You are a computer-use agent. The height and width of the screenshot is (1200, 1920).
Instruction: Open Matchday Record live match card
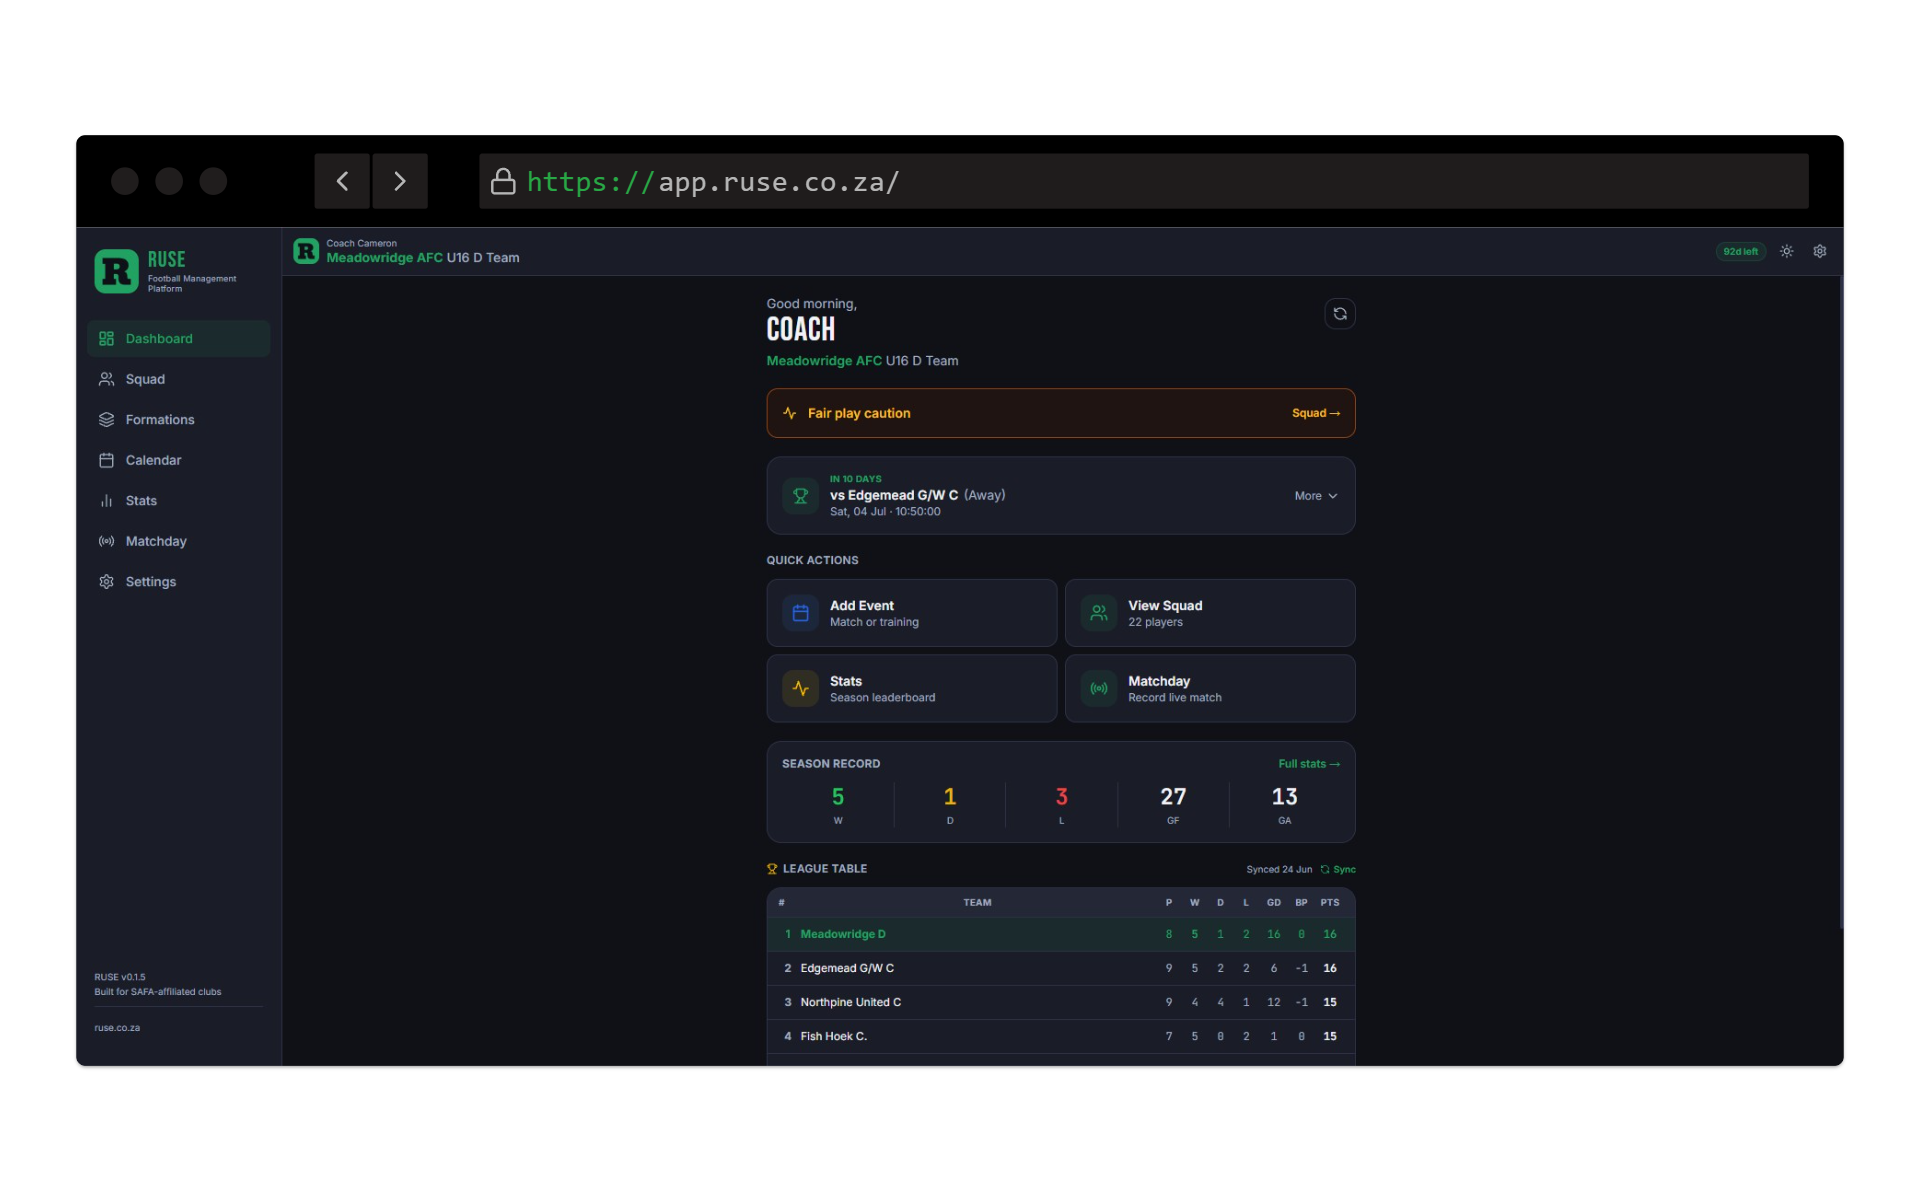coord(1210,689)
